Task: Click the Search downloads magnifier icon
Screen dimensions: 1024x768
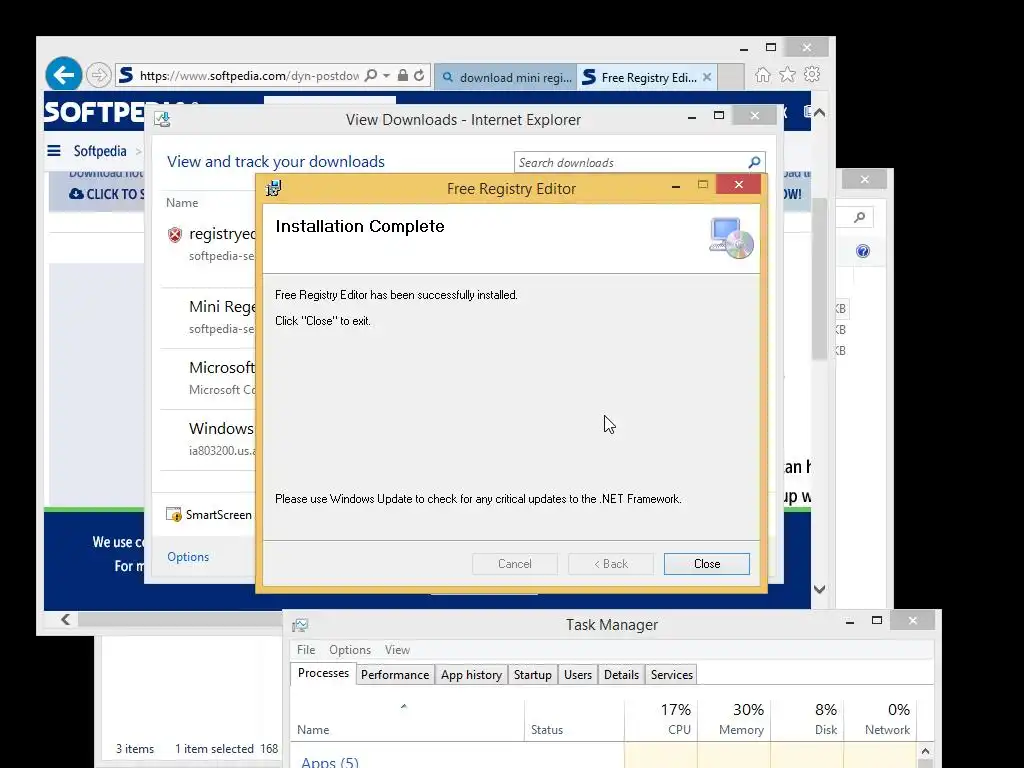Action: (x=754, y=162)
